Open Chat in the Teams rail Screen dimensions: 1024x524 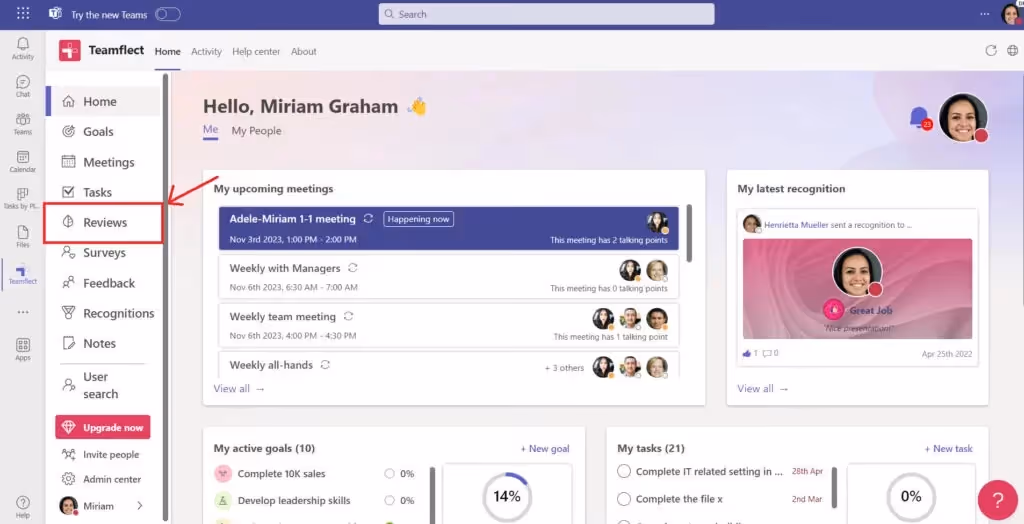(x=23, y=86)
